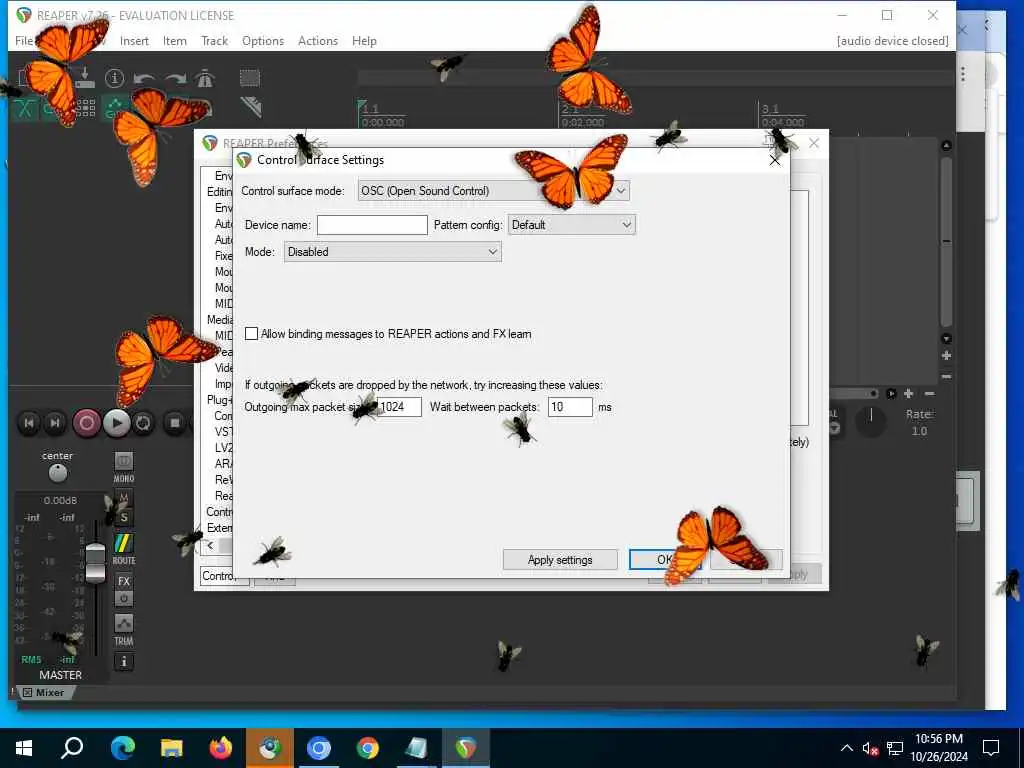Start playback with the Play button
The width and height of the screenshot is (1024, 768).
click(116, 423)
